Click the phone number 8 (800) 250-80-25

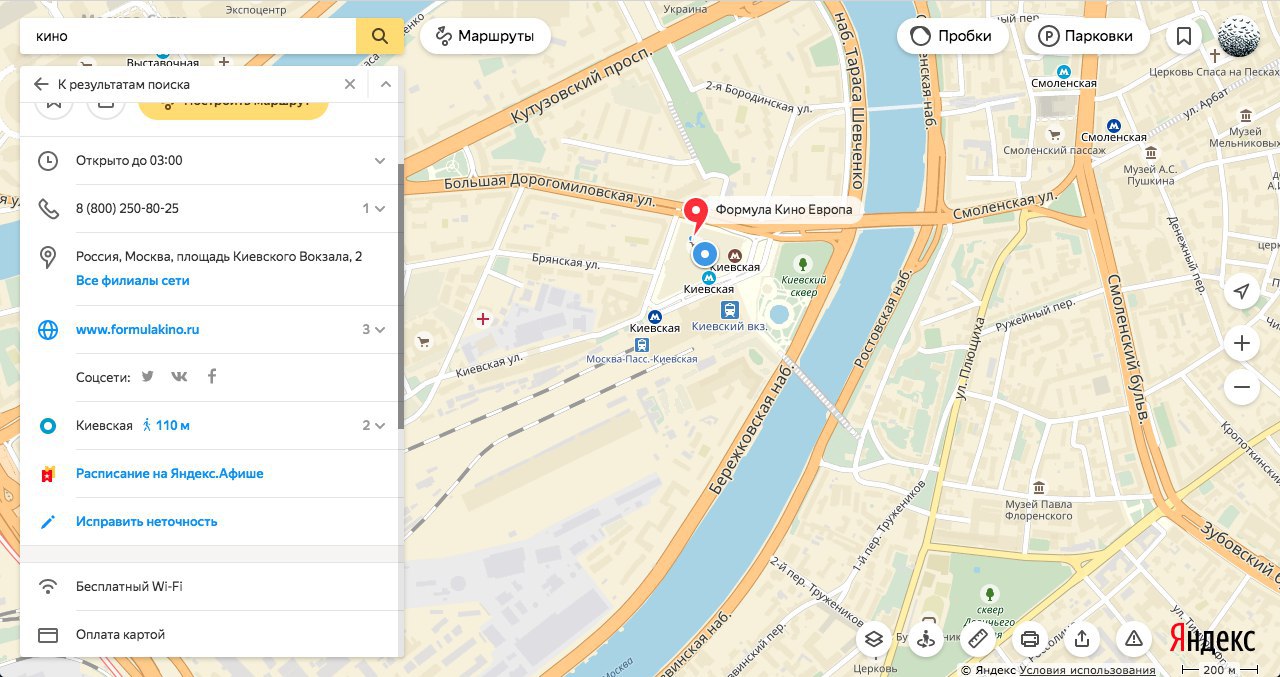pyautogui.click(x=127, y=208)
